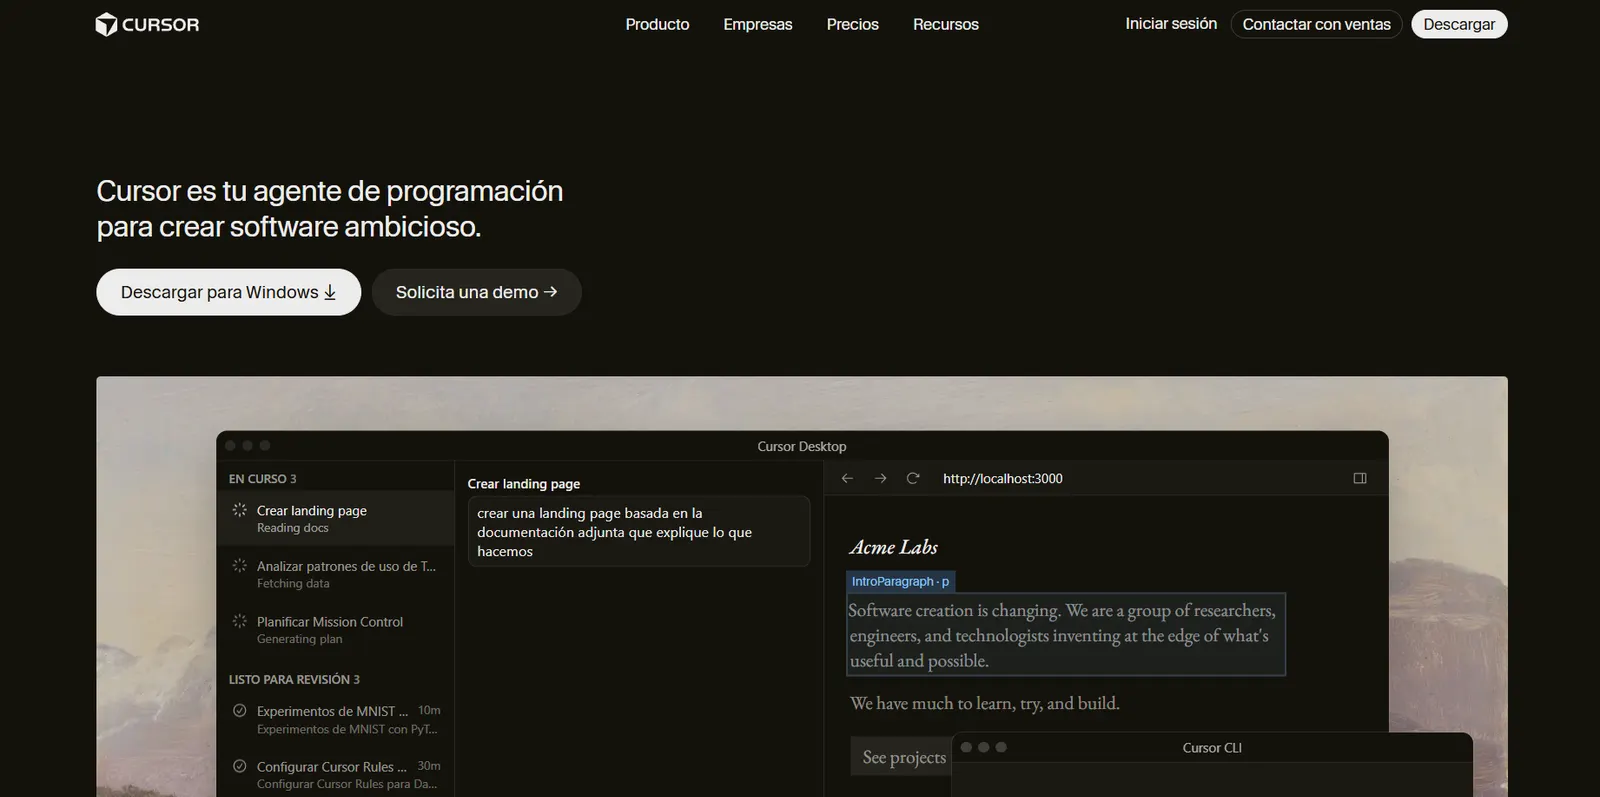Viewport: 1600px width, 797px height.
Task: Click the Descargar button in the header
Action: click(x=1459, y=24)
